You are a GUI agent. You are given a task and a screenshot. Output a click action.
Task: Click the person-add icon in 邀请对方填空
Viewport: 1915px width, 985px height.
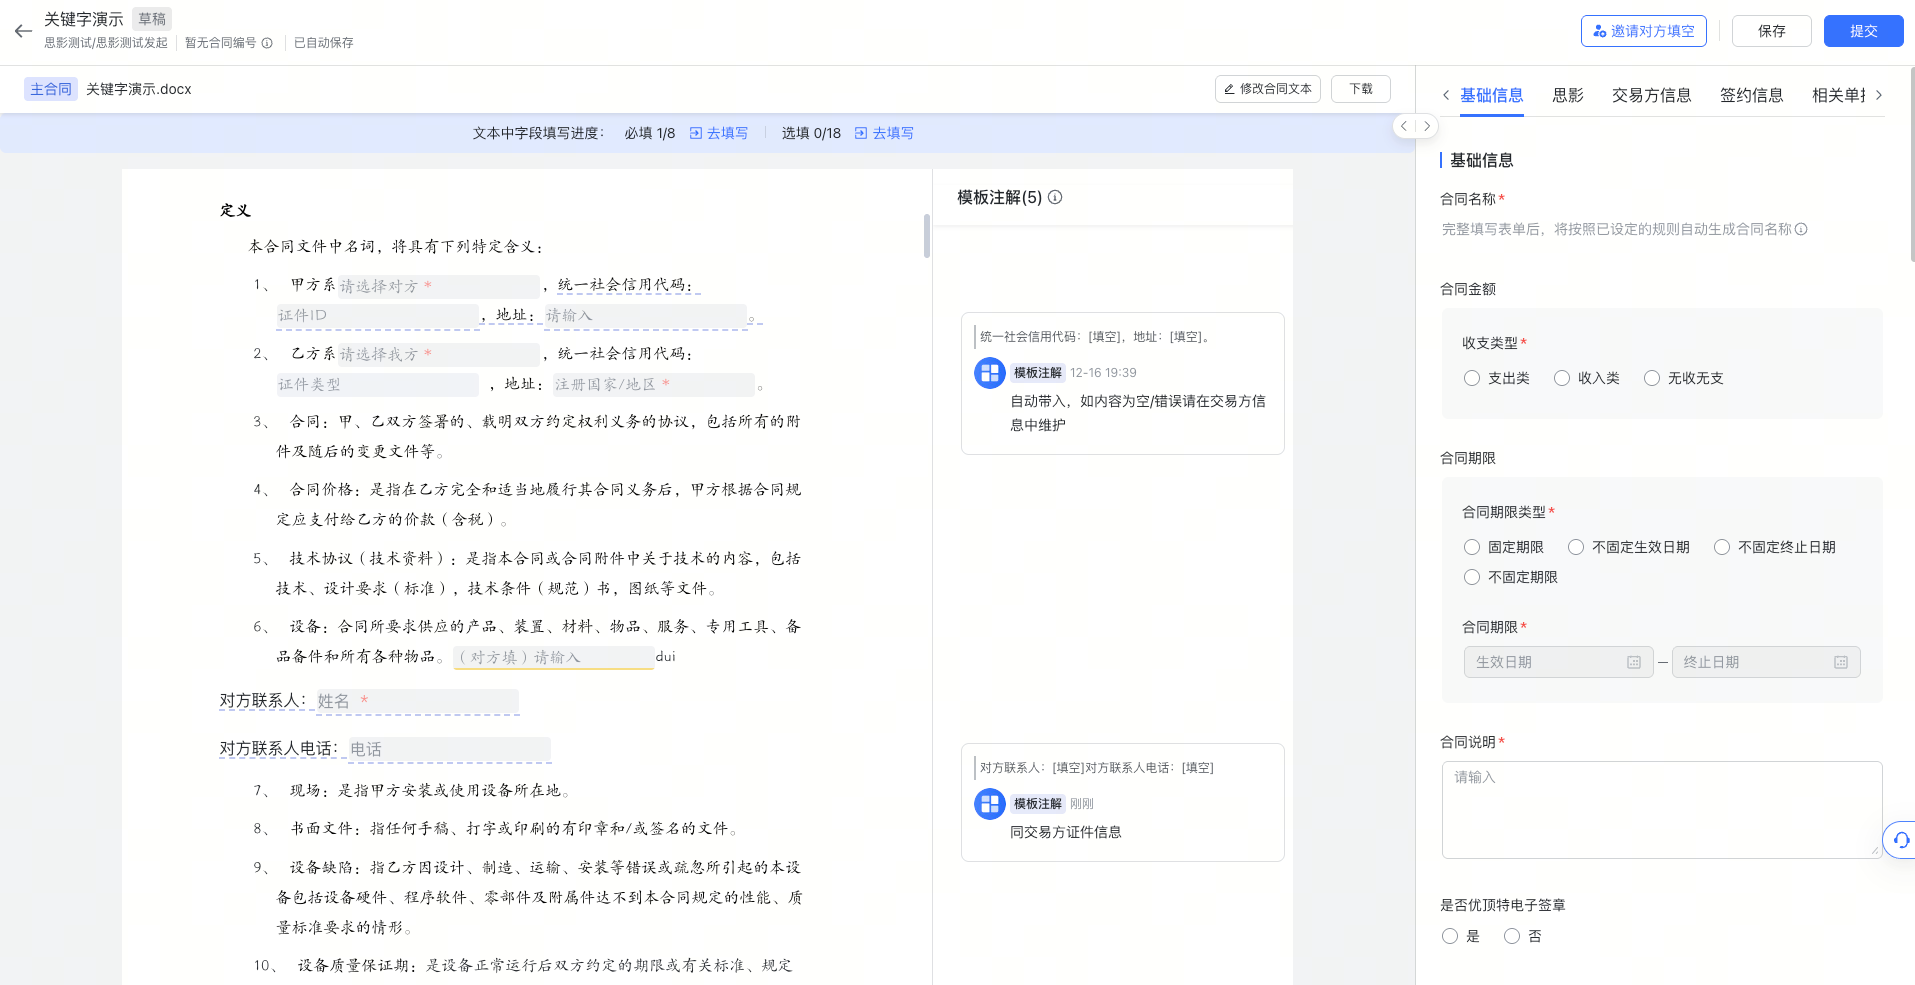point(1598,30)
